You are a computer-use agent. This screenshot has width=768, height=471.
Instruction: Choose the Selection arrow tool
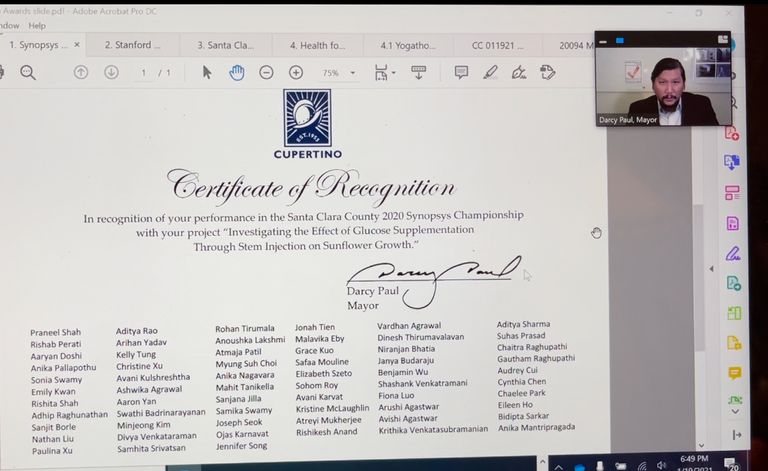click(x=207, y=73)
